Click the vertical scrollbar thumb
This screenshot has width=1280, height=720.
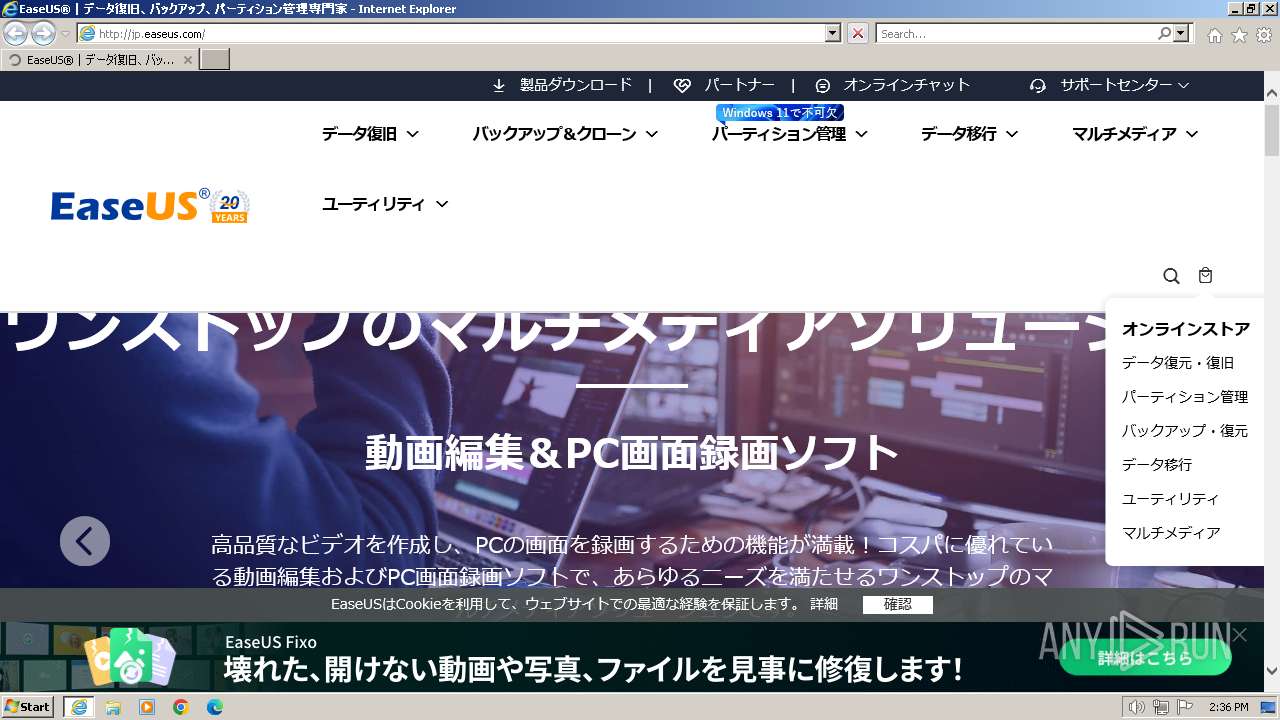(x=1272, y=128)
